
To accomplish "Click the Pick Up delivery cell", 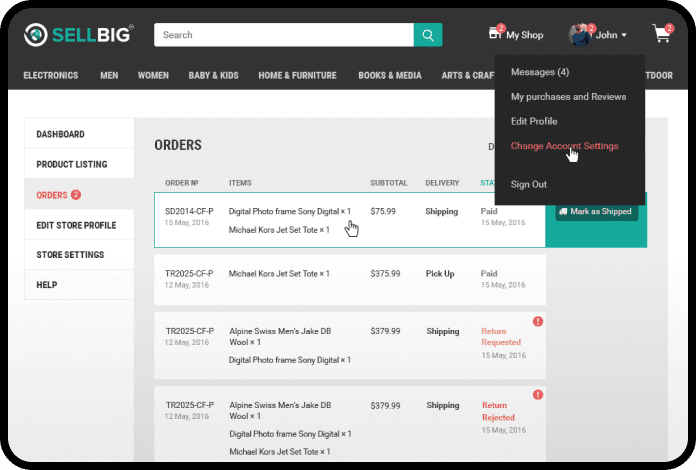I will click(x=440, y=274).
